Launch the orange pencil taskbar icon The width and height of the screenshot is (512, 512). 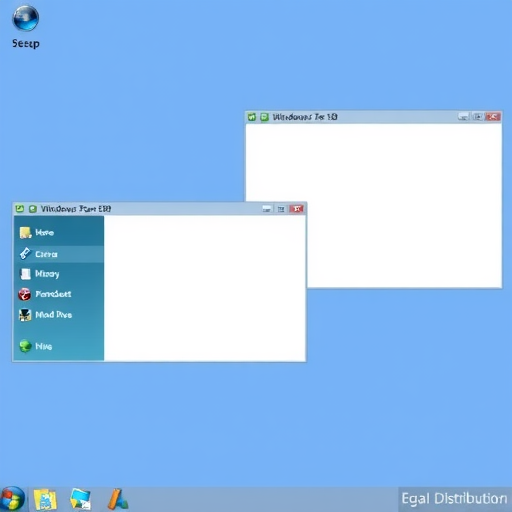click(118, 499)
